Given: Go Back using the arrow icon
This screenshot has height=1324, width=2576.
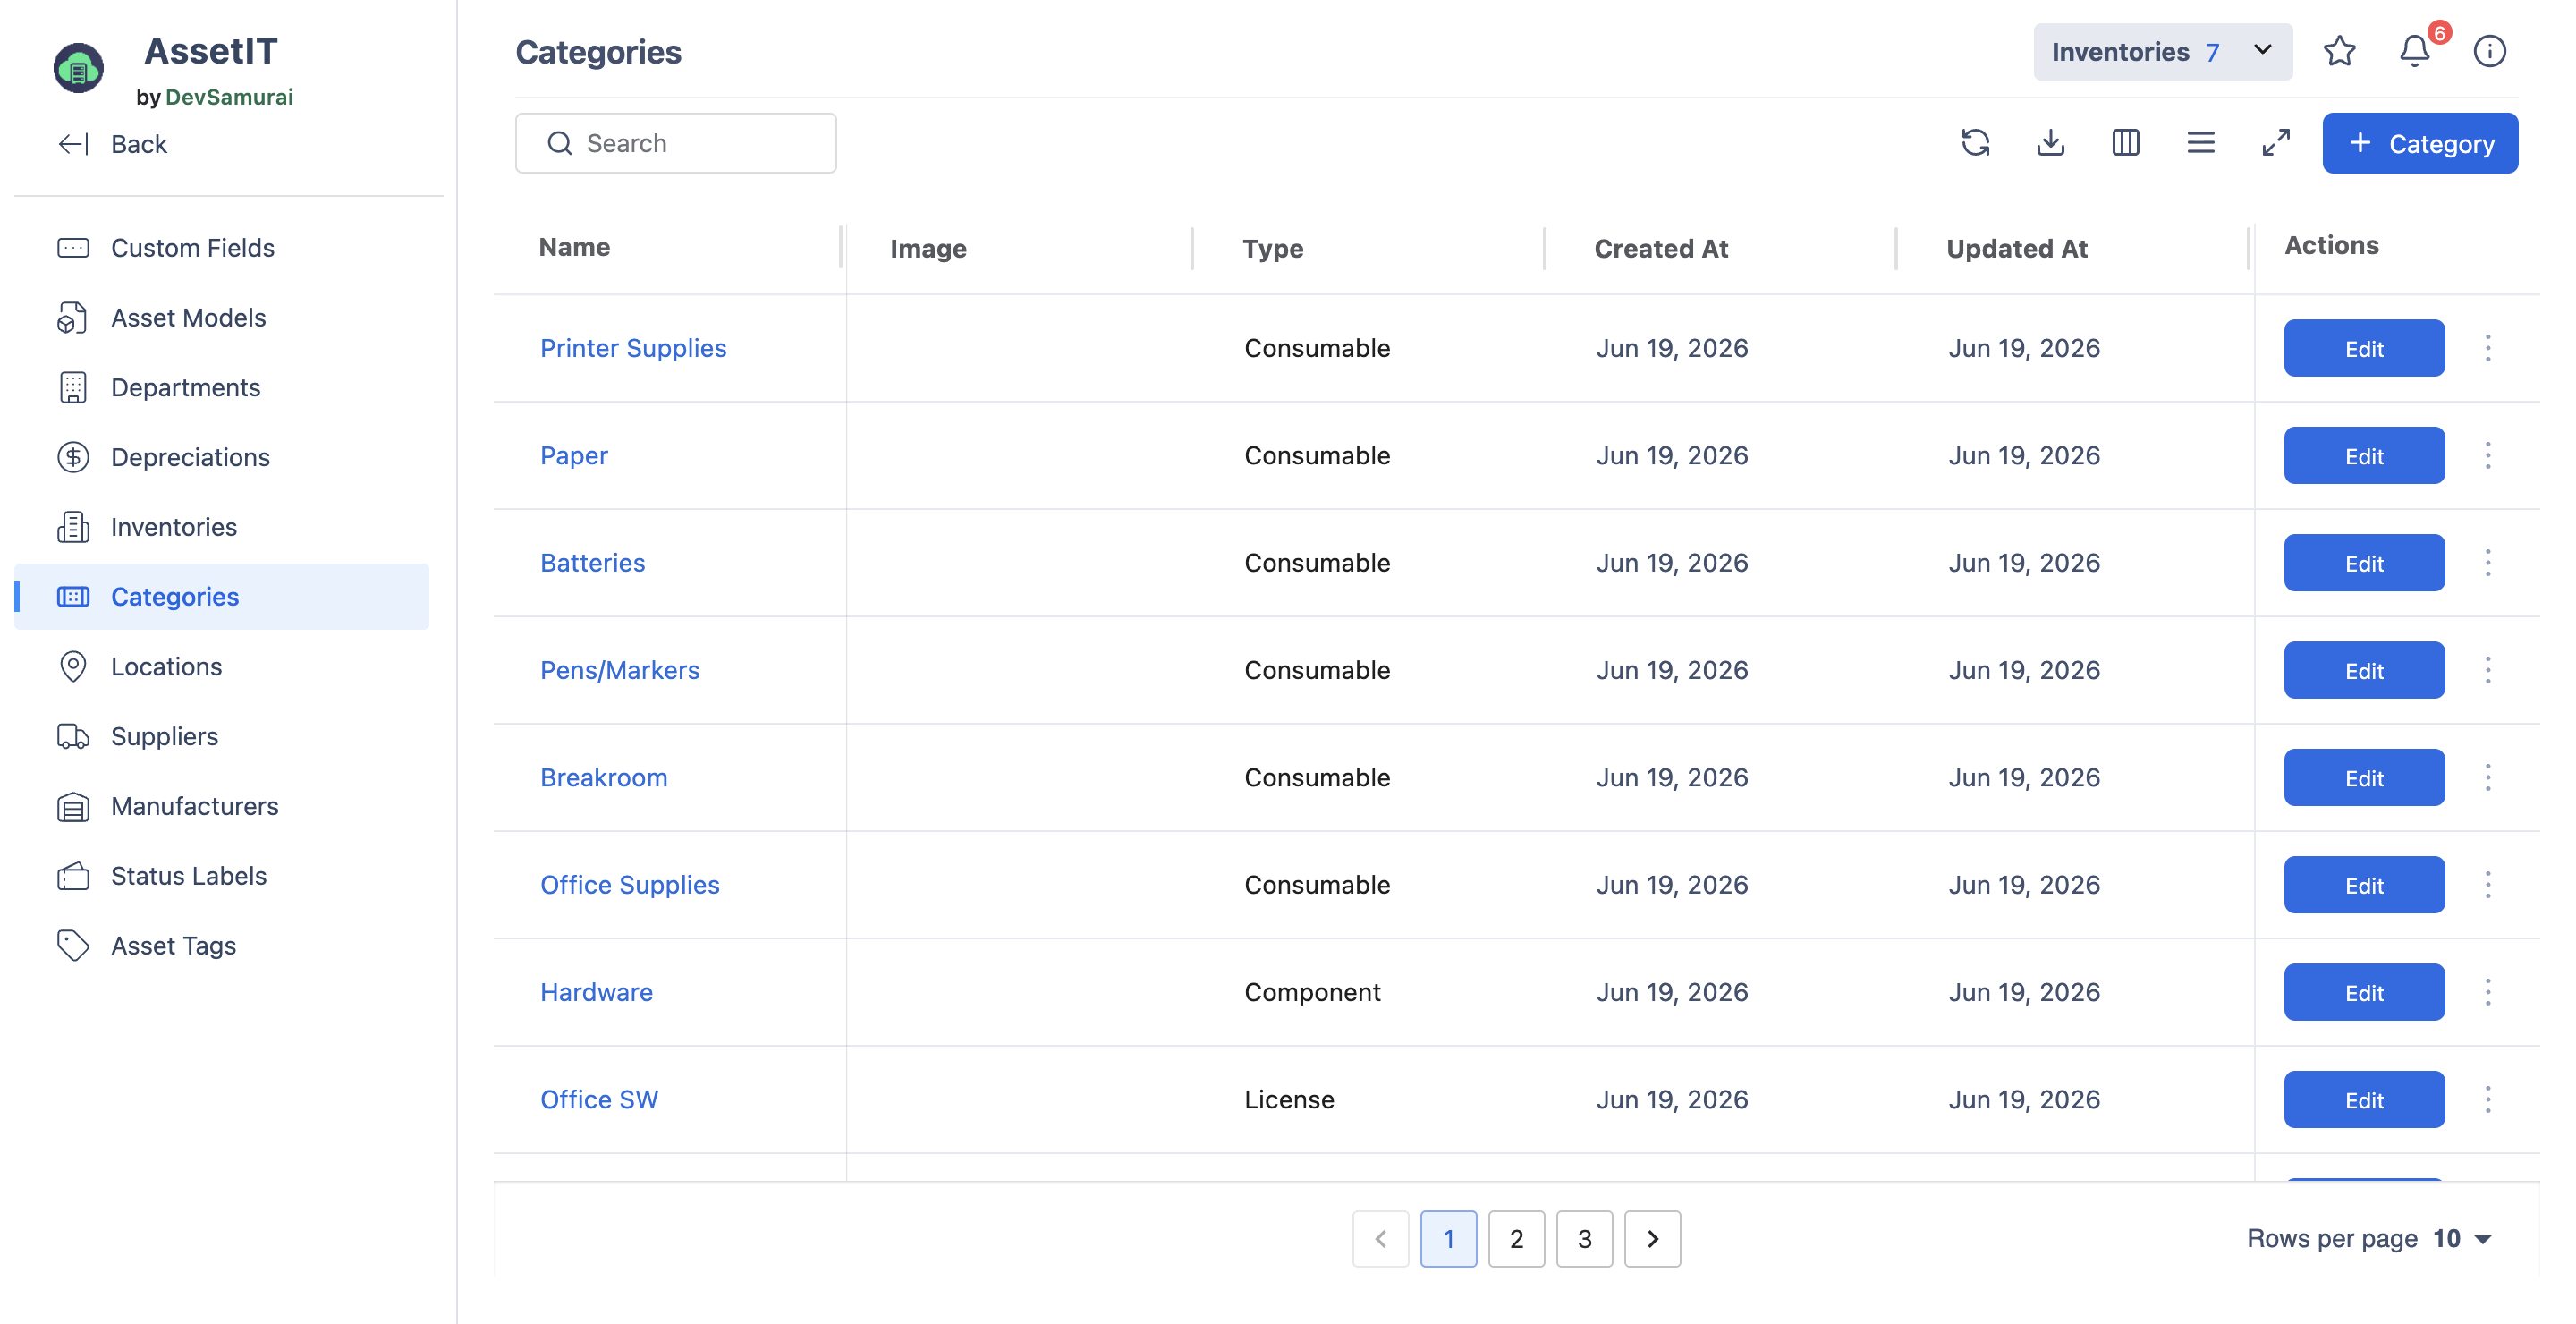Looking at the screenshot, I should [x=73, y=144].
